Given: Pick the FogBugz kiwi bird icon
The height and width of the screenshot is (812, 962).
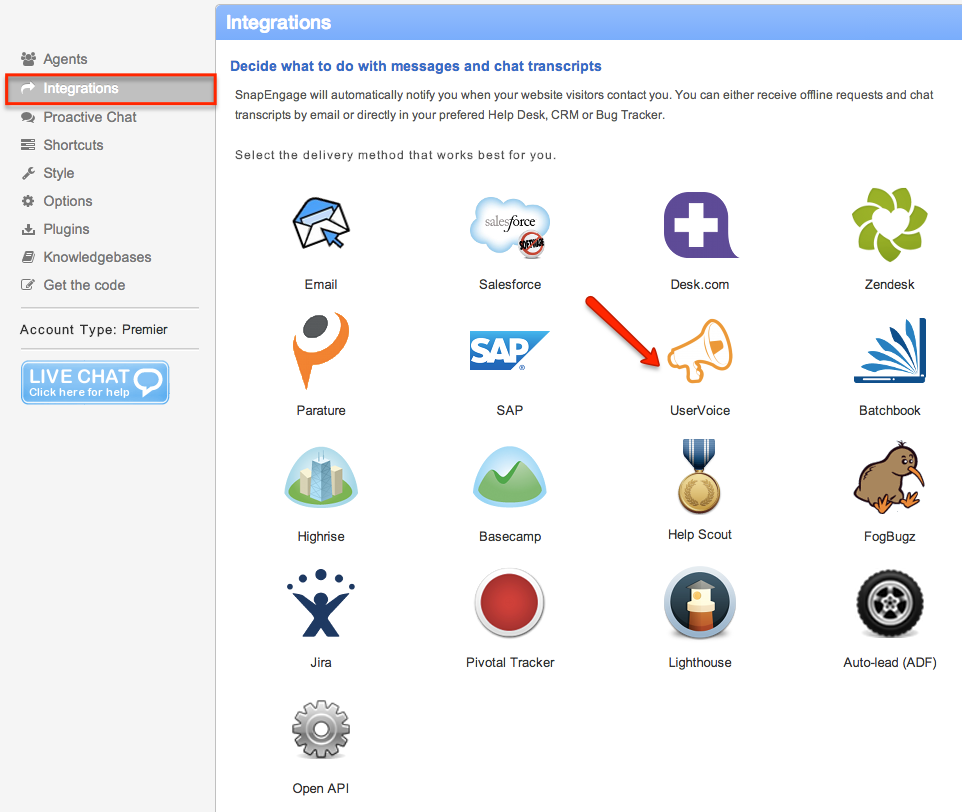Looking at the screenshot, I should tap(889, 477).
